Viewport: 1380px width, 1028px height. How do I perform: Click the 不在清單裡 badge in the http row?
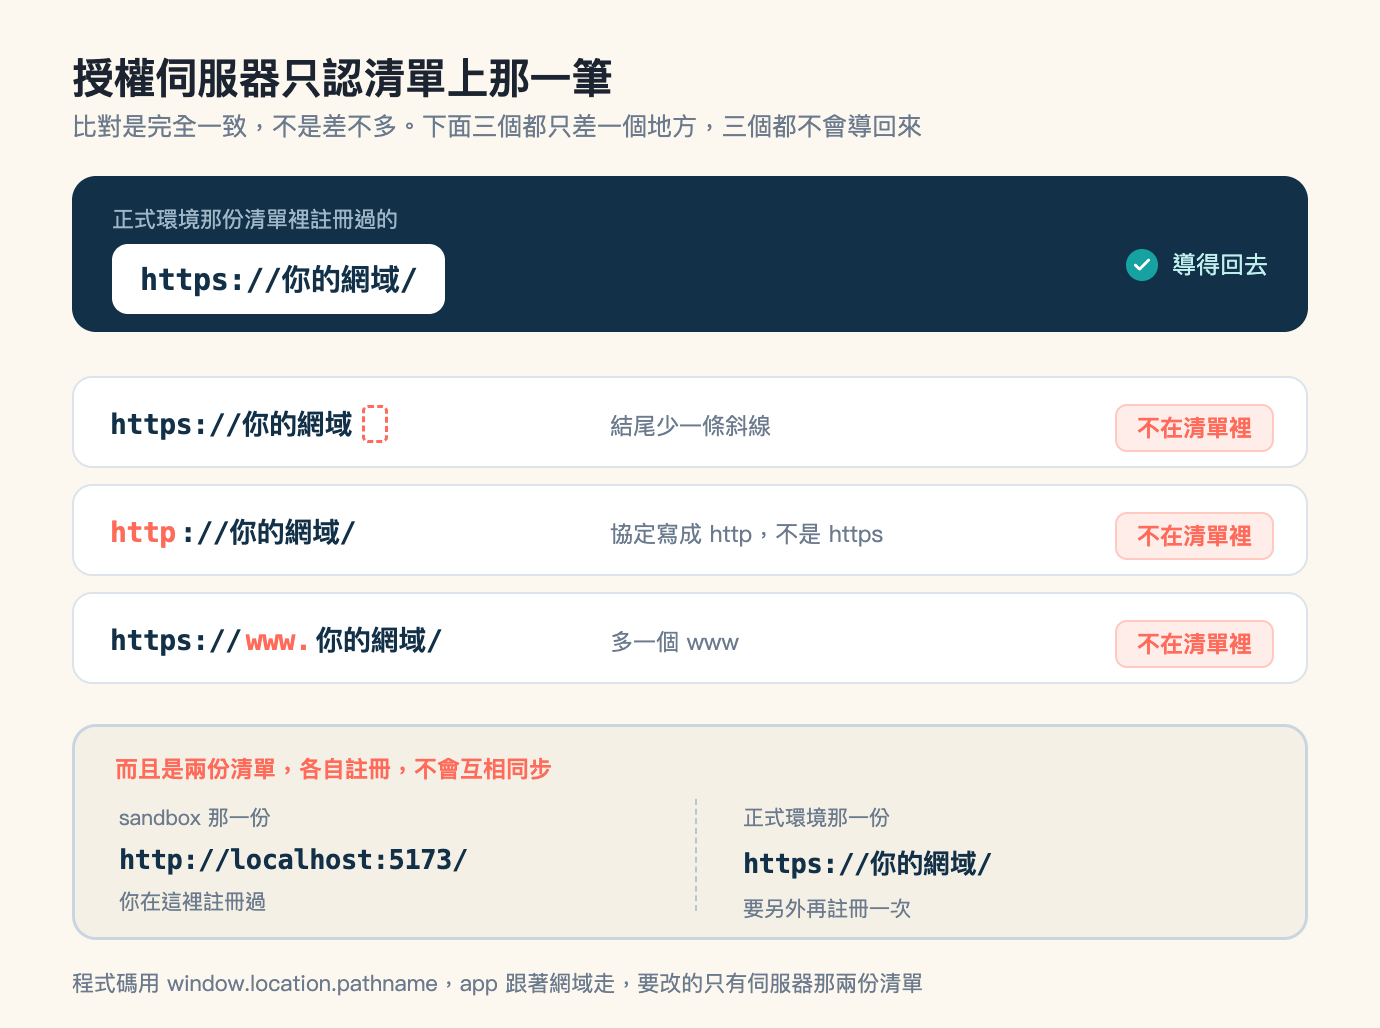click(1194, 536)
